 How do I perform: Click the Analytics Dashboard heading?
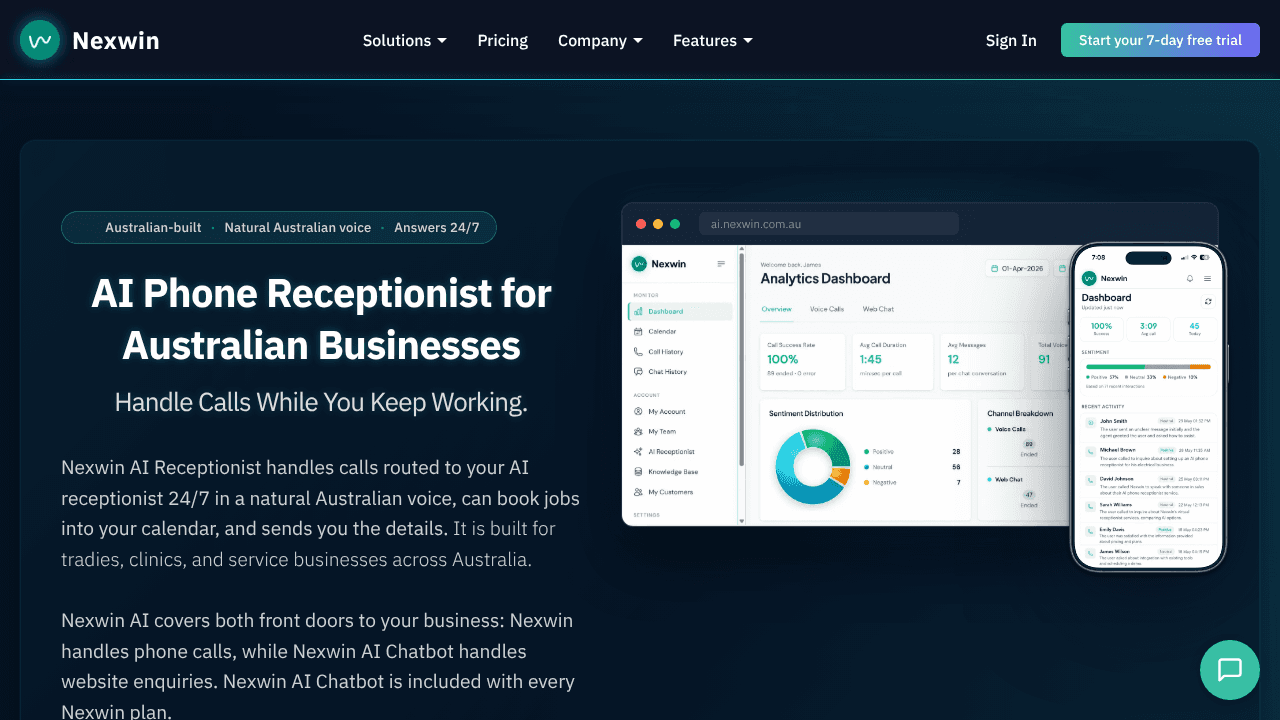click(825, 278)
